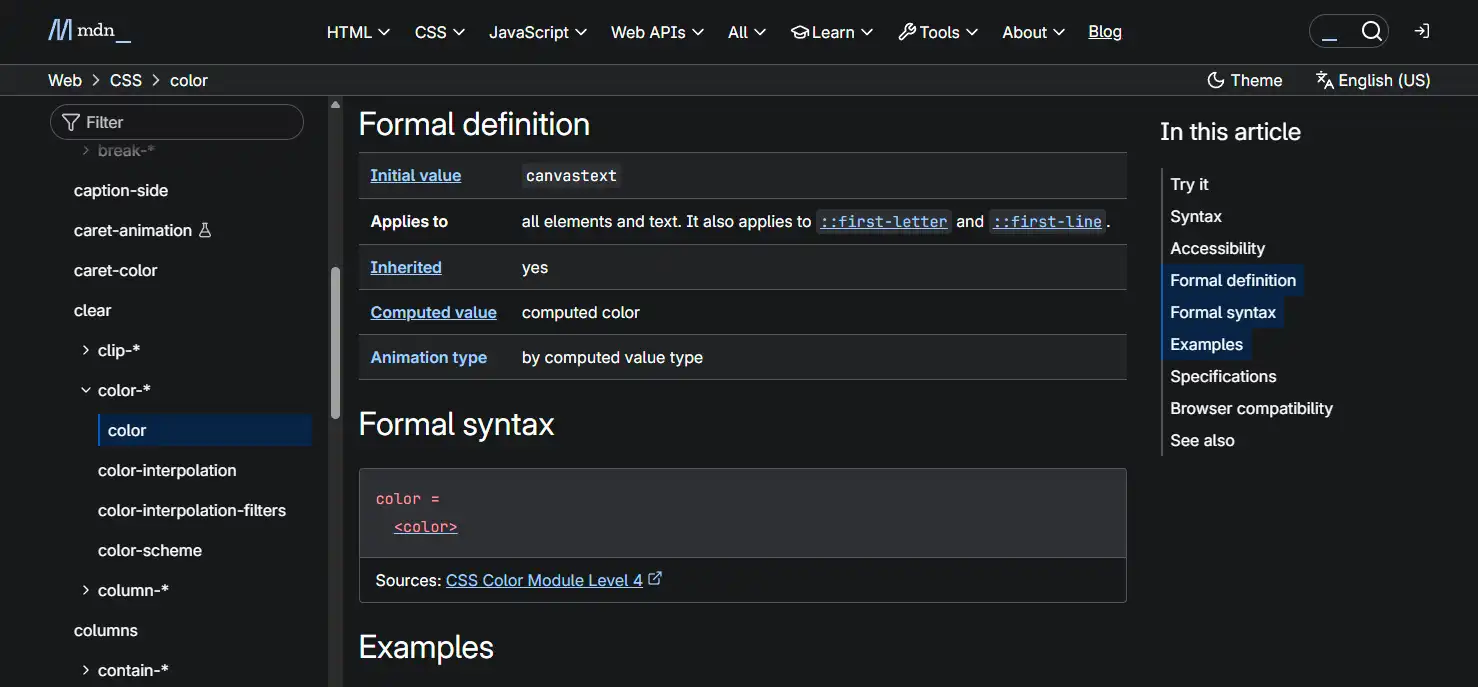Click the MDN logo

(88, 31)
